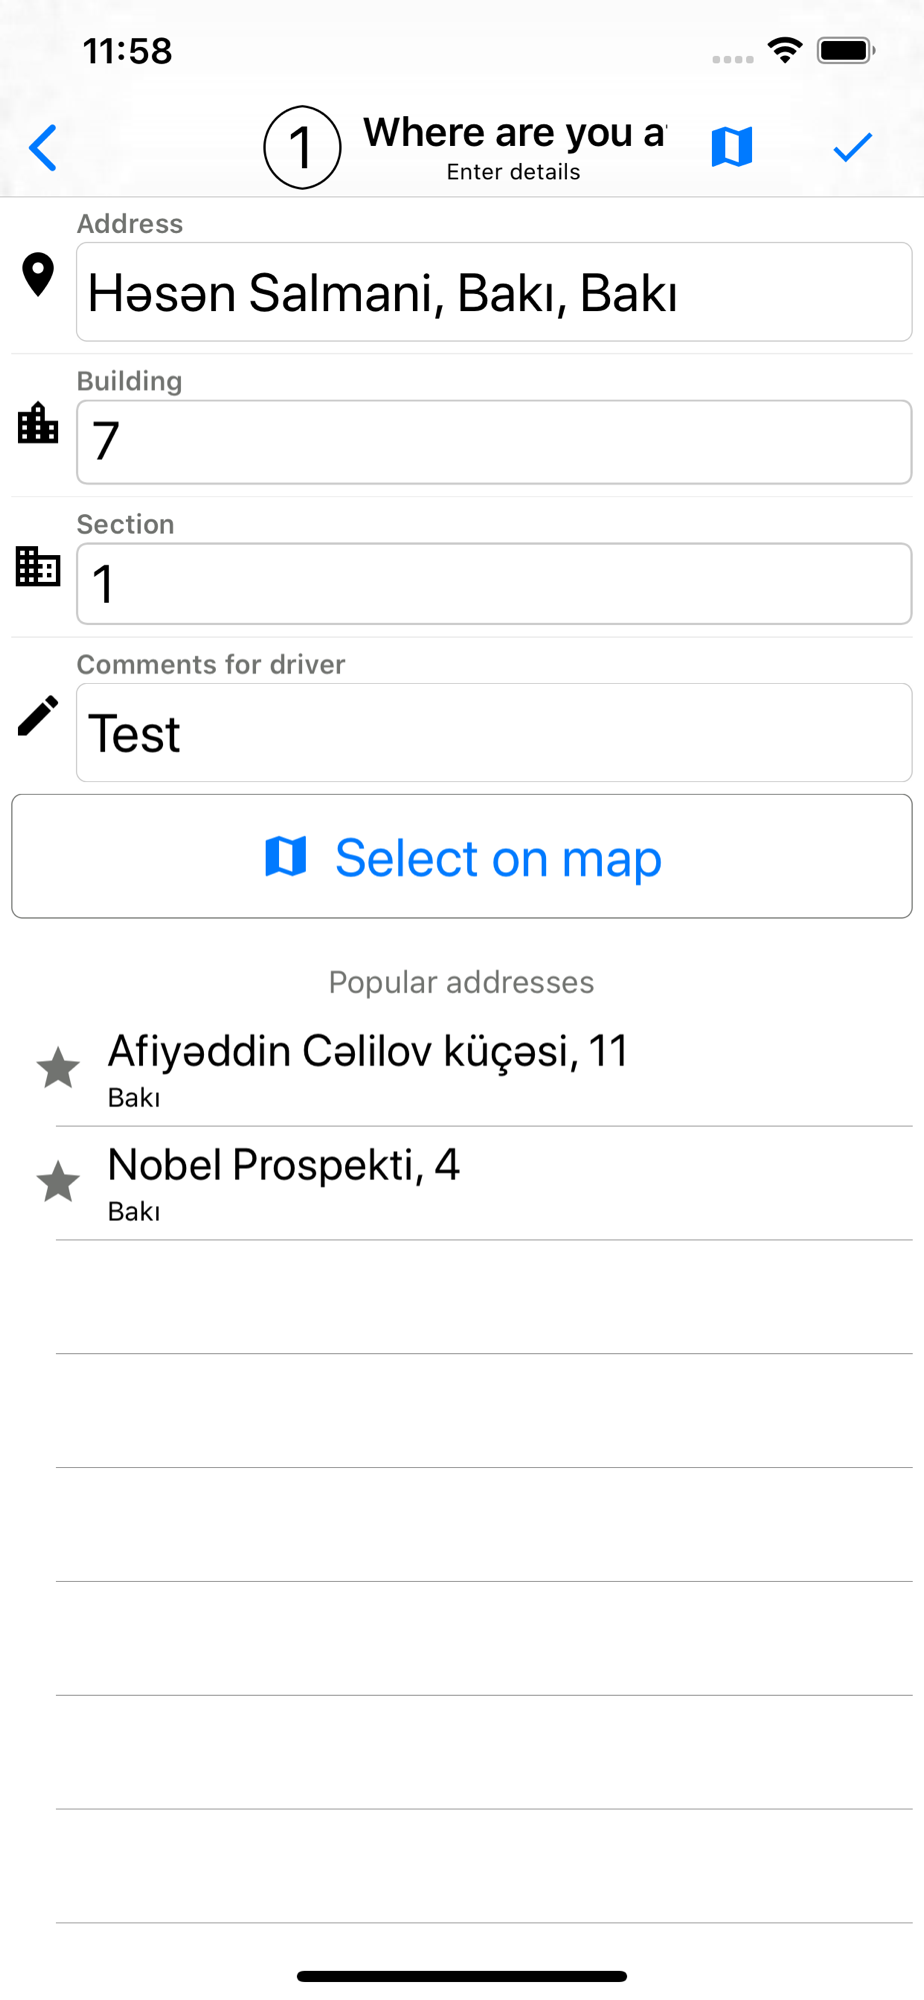Tap the pencil icon for driver comments

(x=38, y=716)
